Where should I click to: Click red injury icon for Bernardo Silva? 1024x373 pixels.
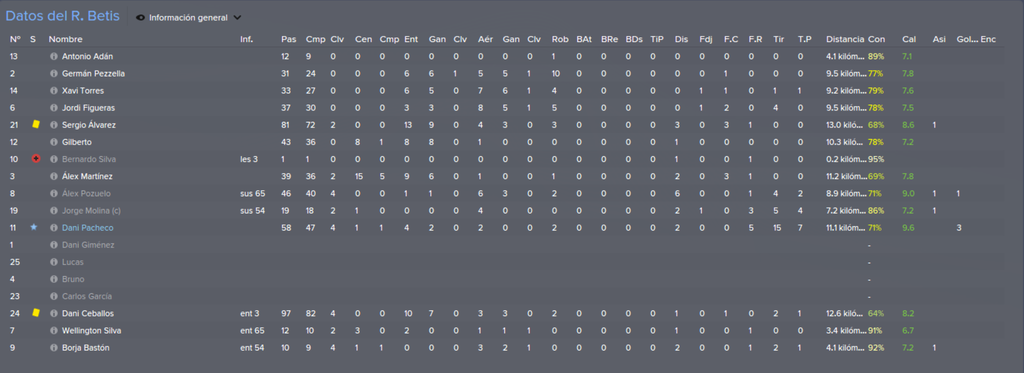36,159
